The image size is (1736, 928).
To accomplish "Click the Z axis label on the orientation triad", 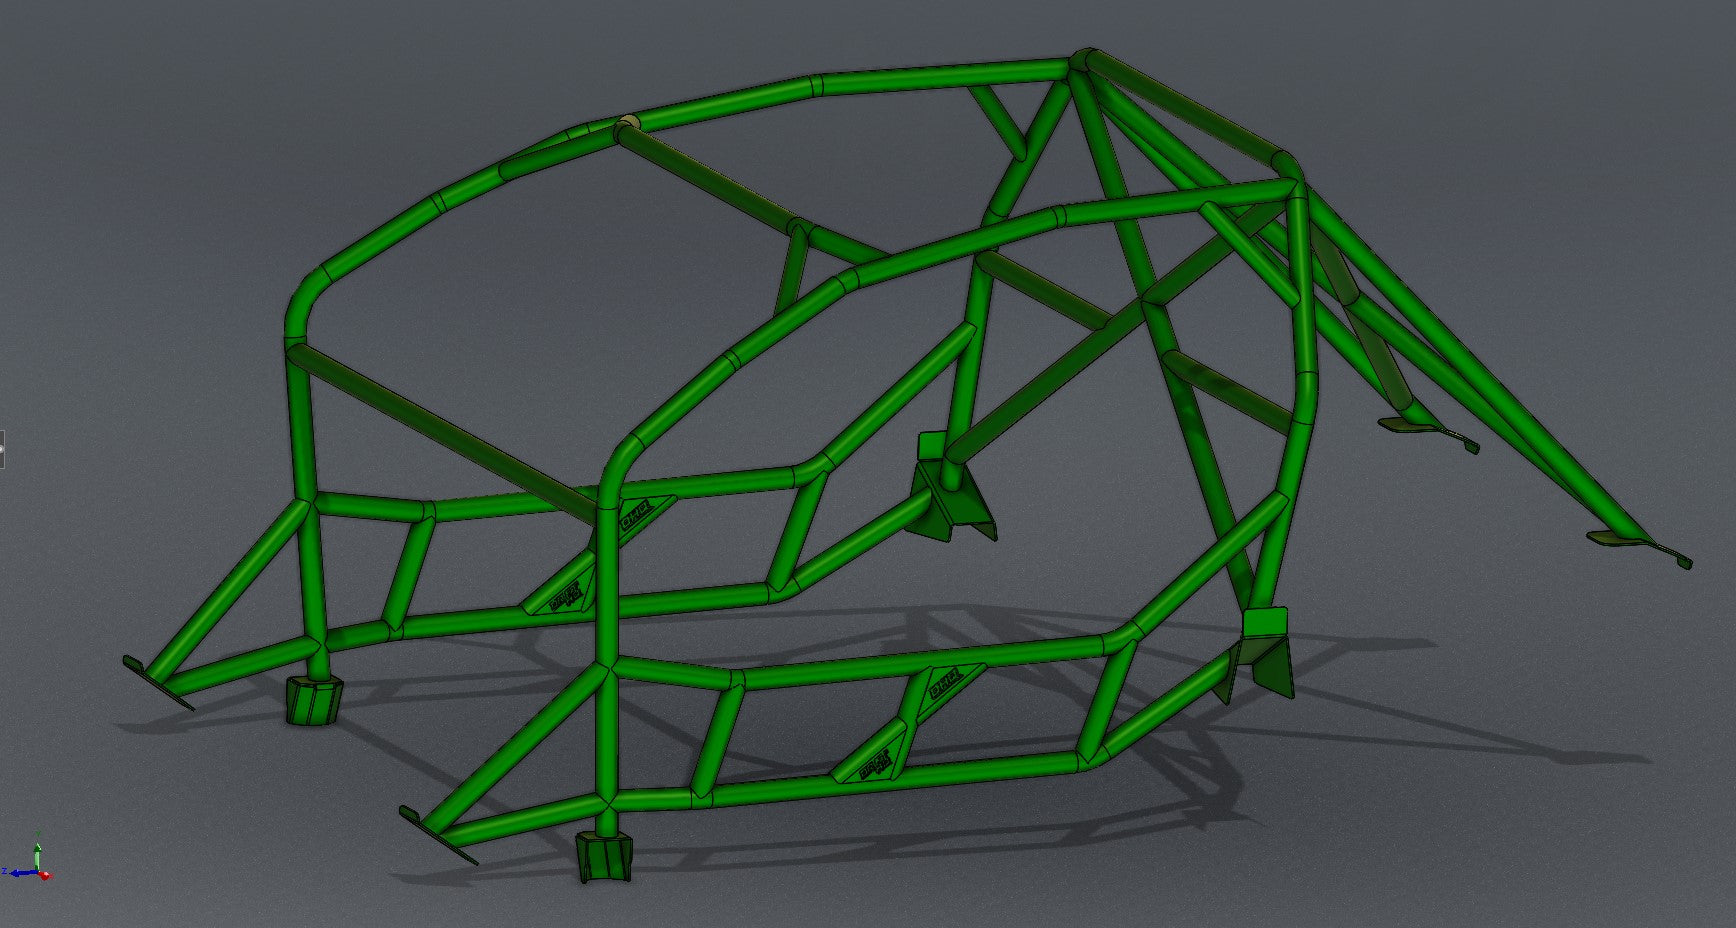I will tap(4, 870).
